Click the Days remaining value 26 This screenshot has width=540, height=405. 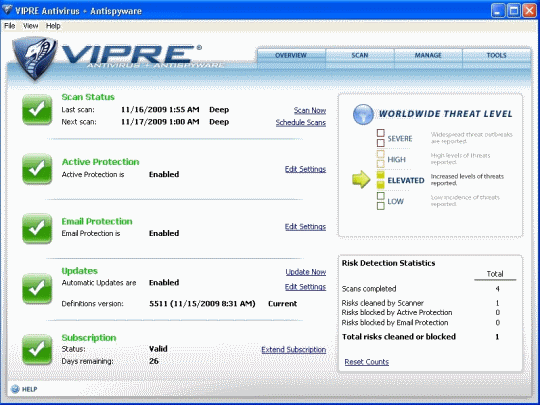154,361
